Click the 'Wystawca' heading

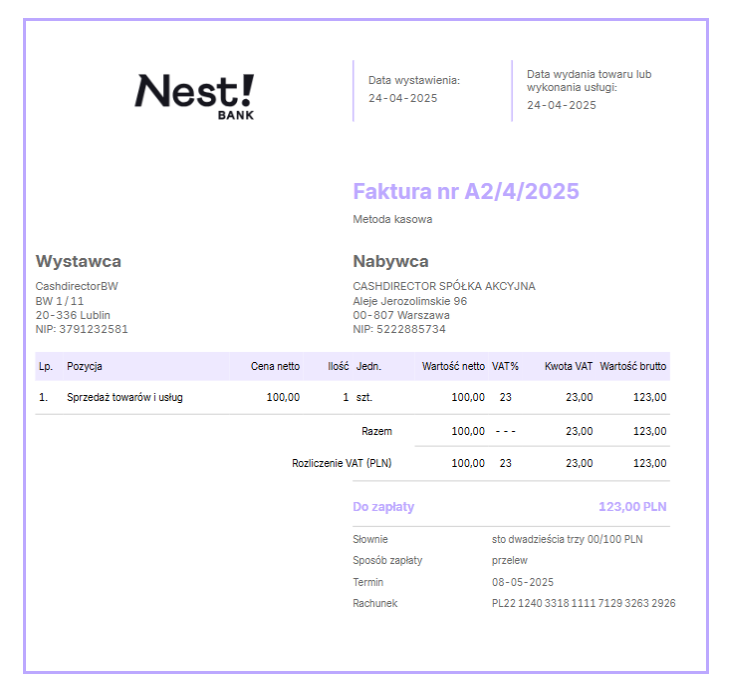[x=78, y=261]
